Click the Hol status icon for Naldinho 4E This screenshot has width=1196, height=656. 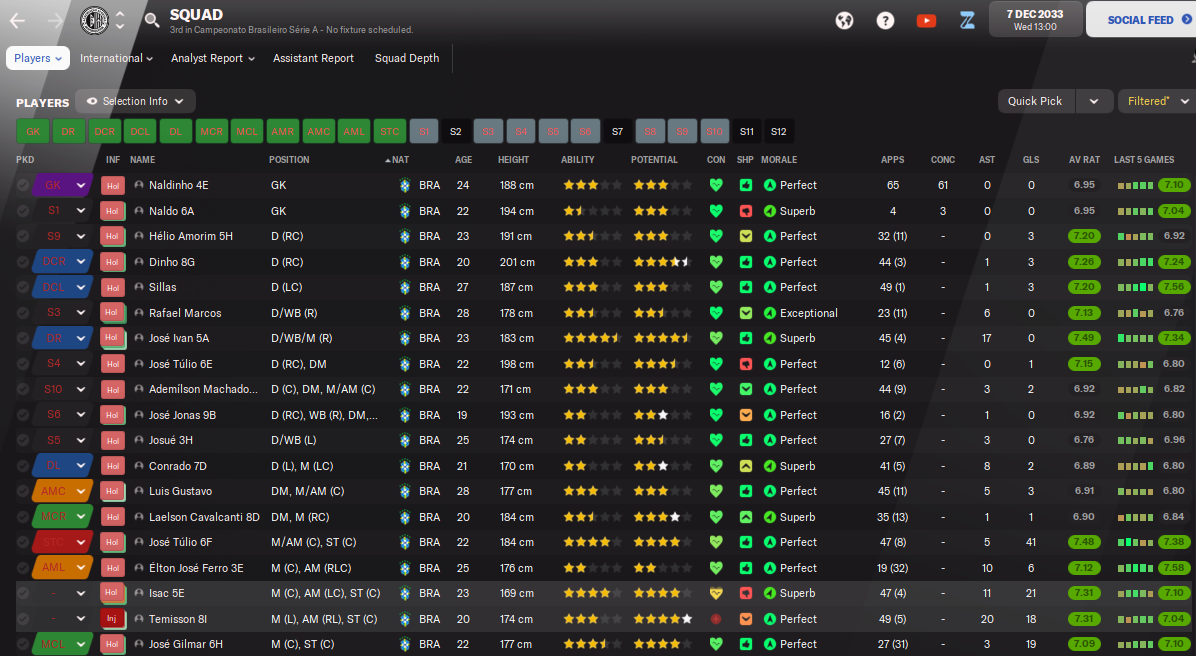point(112,185)
